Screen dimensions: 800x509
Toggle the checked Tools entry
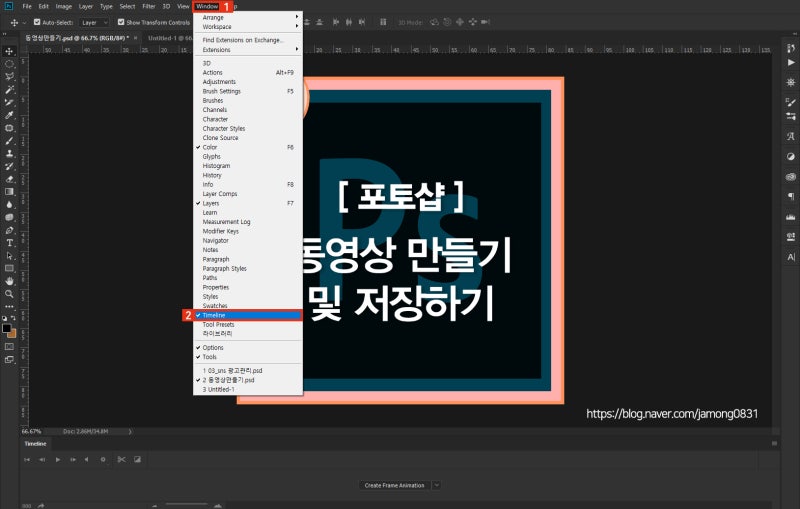point(248,357)
